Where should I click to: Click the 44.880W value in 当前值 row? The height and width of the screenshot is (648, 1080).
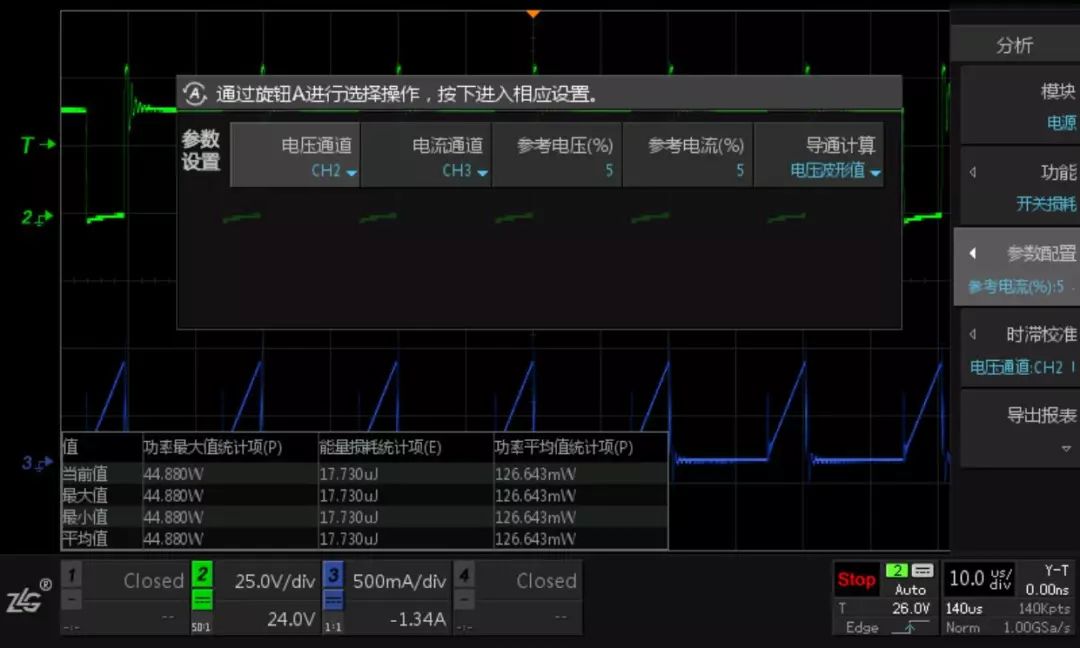(x=173, y=474)
